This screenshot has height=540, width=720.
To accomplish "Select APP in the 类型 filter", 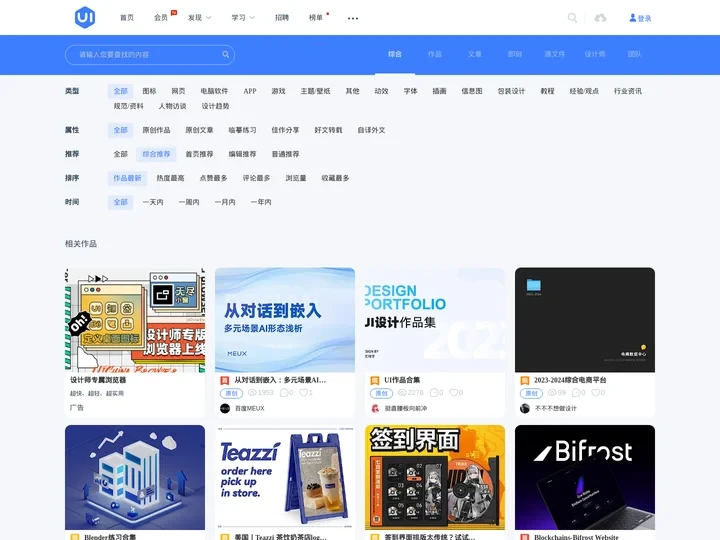I will coord(250,91).
